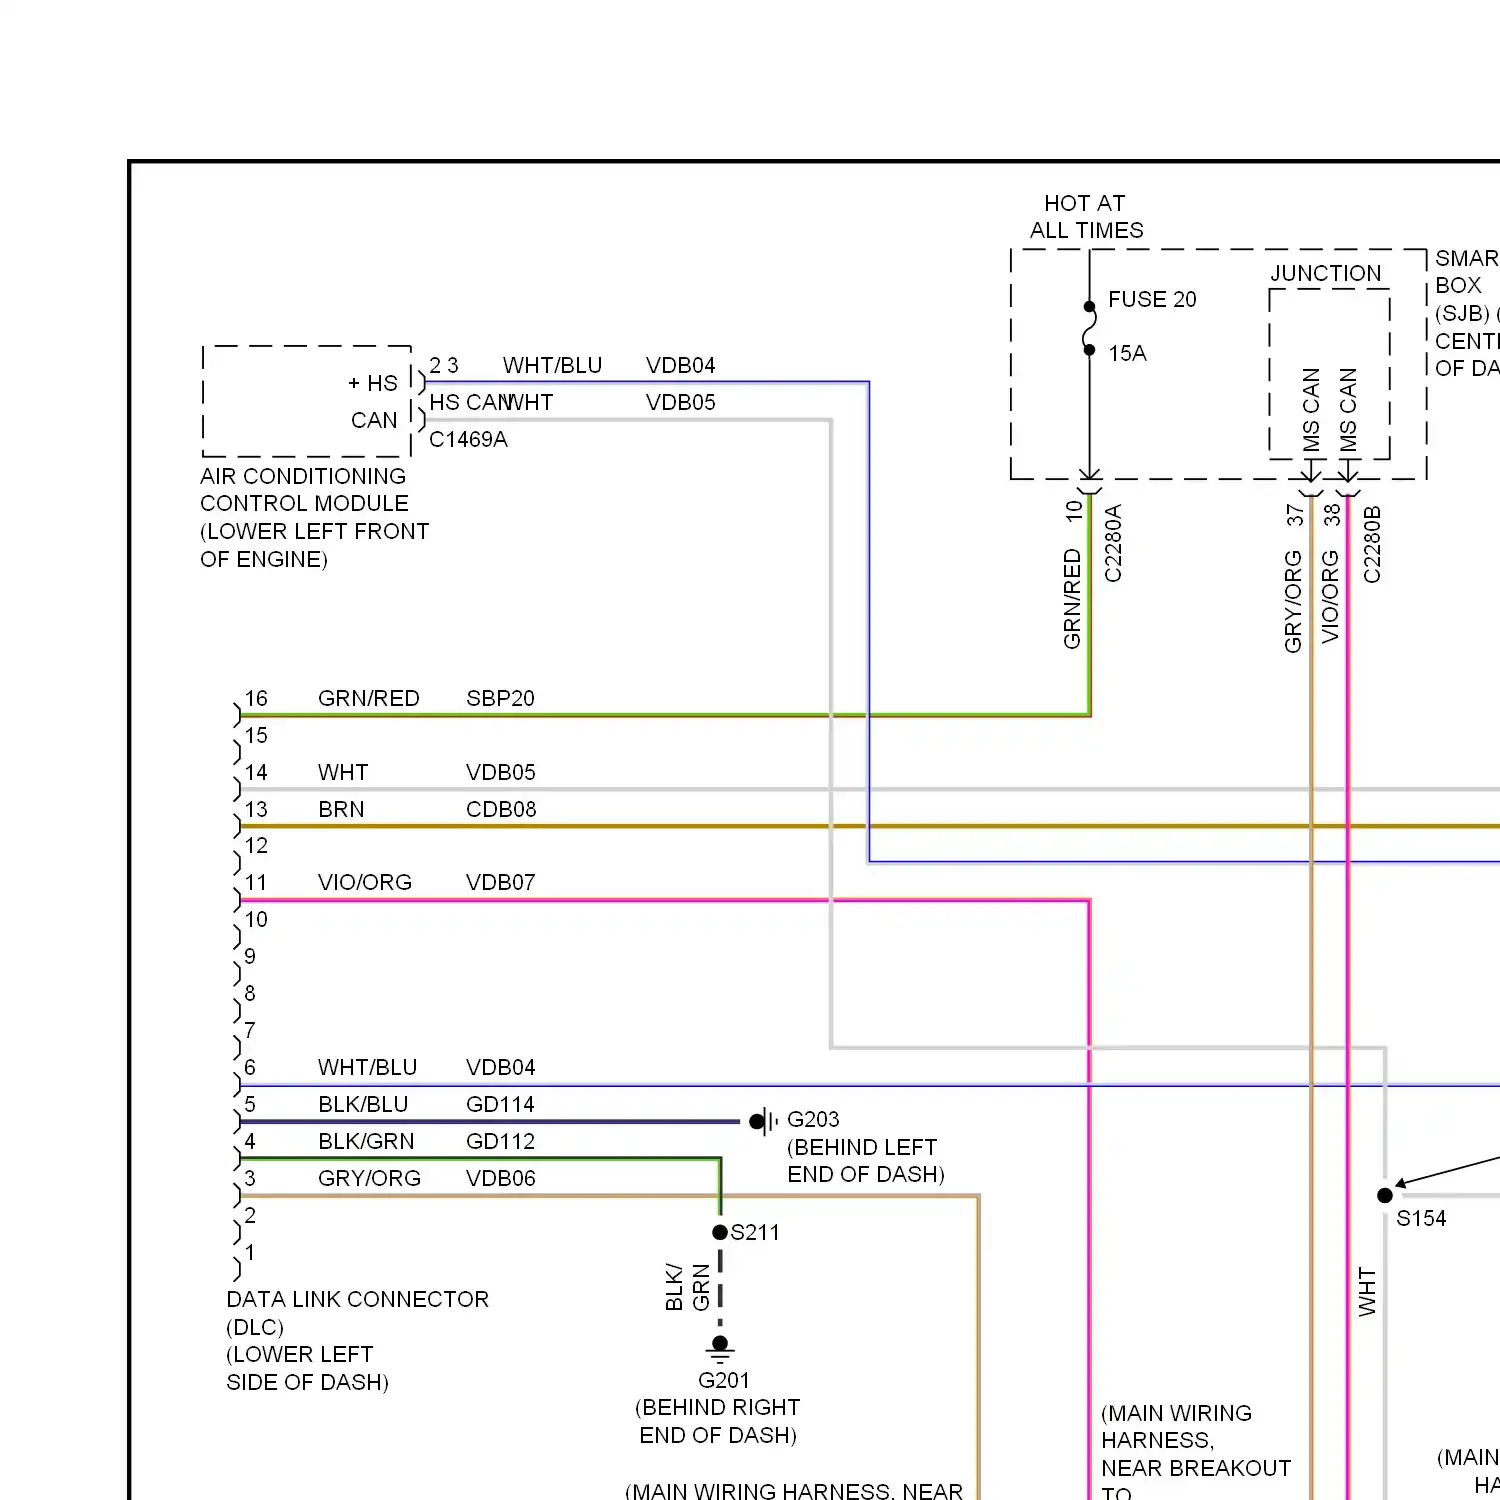Select '(BEHIND RIGHT END OF DASH)' note

pos(718,1421)
